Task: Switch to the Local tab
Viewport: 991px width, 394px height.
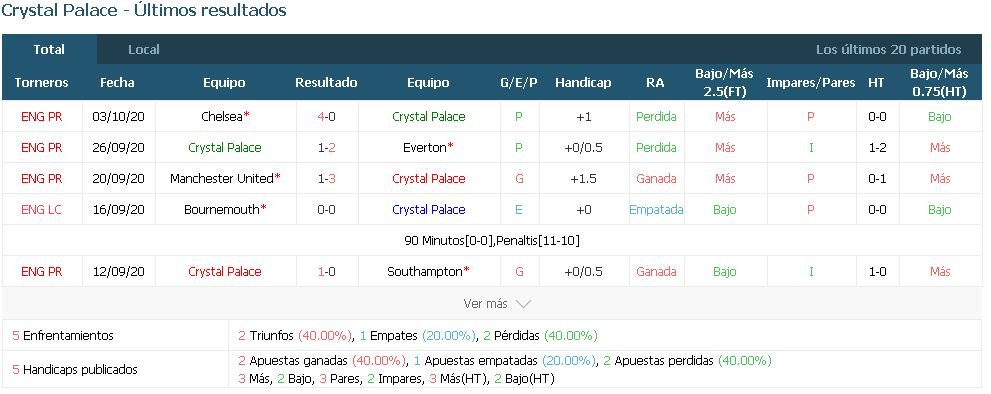Action: pos(143,49)
